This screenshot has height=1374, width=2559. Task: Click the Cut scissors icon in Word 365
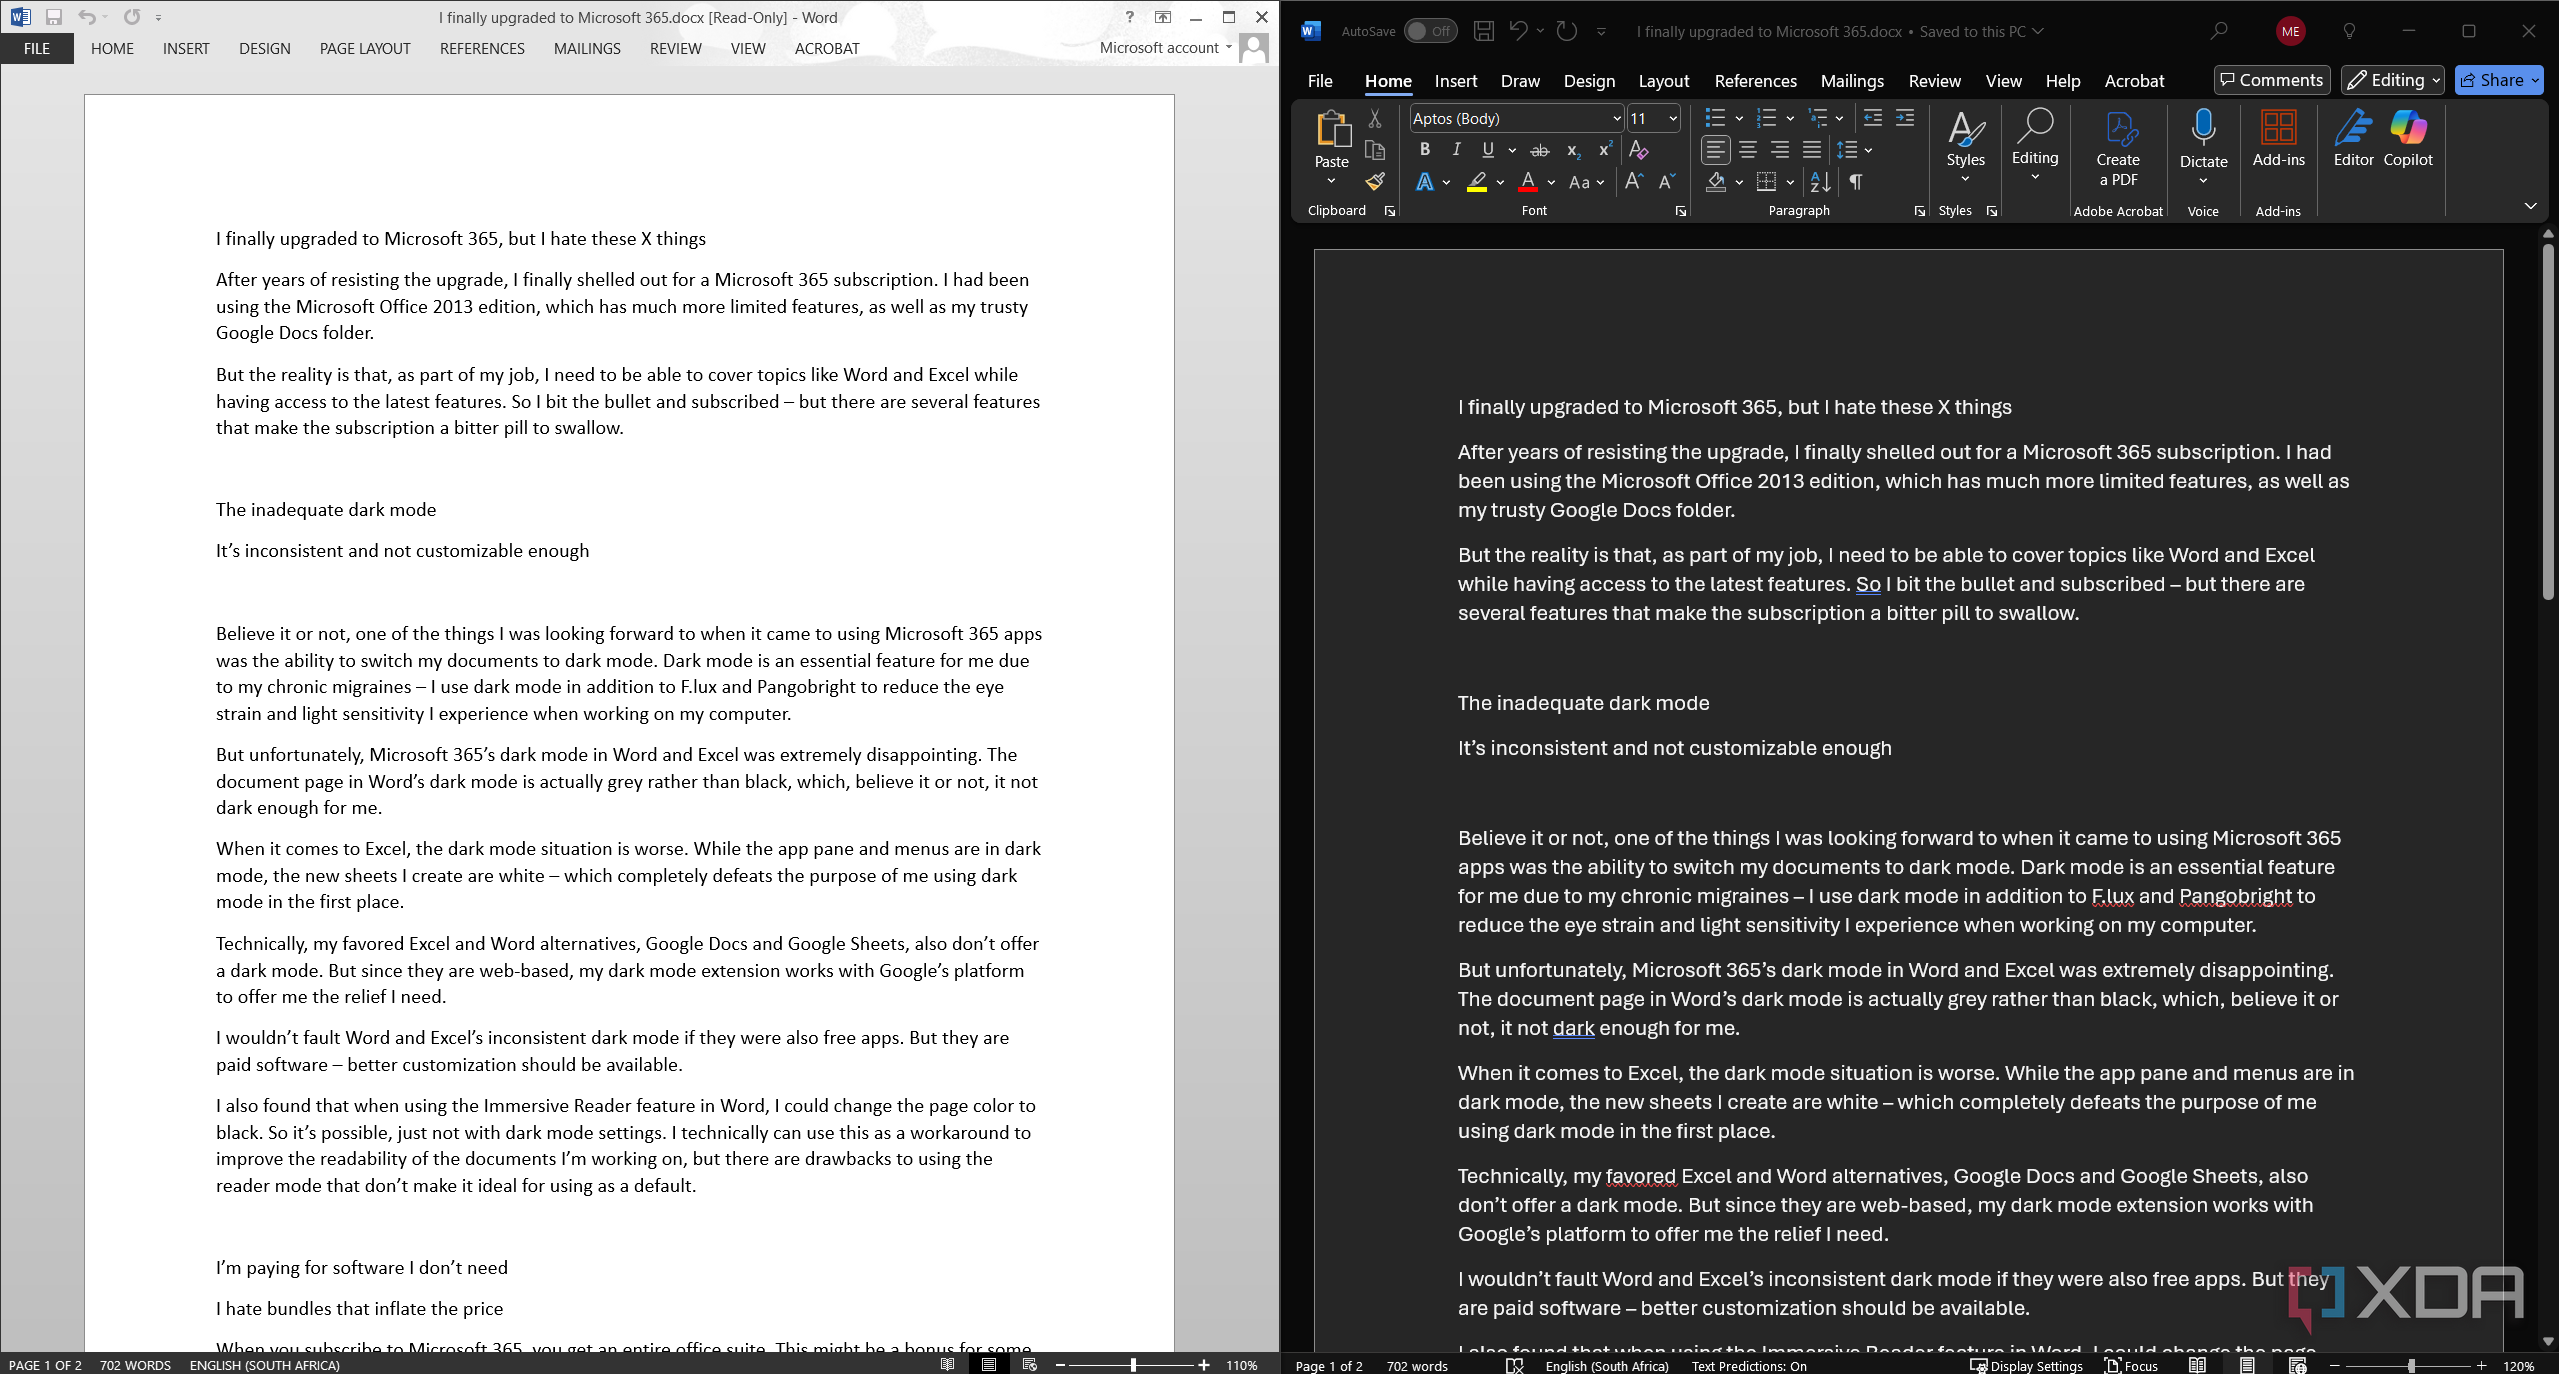point(1375,119)
